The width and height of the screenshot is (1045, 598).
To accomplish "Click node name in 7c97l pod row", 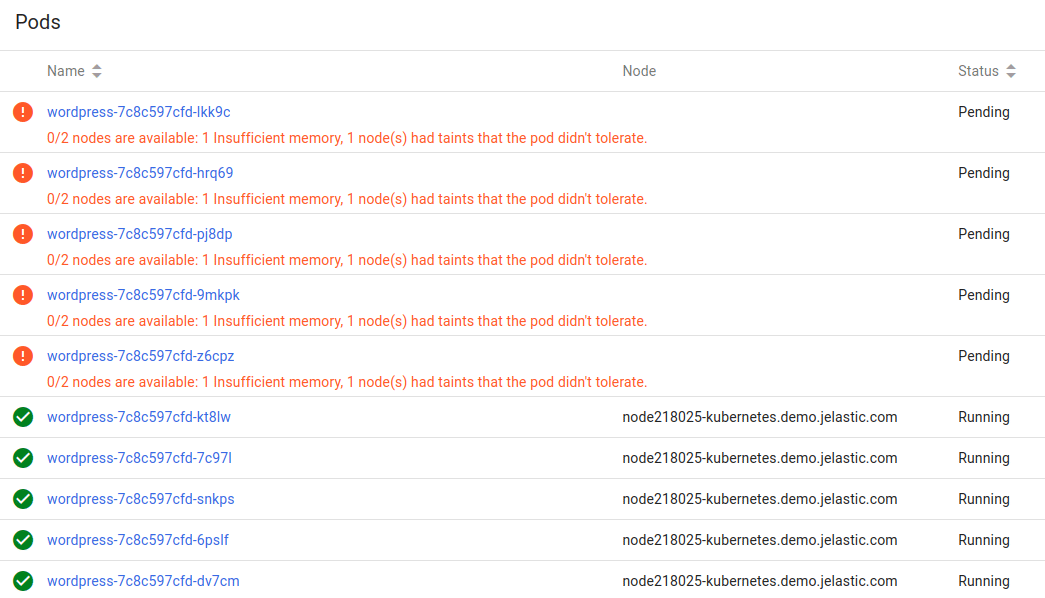I will [760, 458].
